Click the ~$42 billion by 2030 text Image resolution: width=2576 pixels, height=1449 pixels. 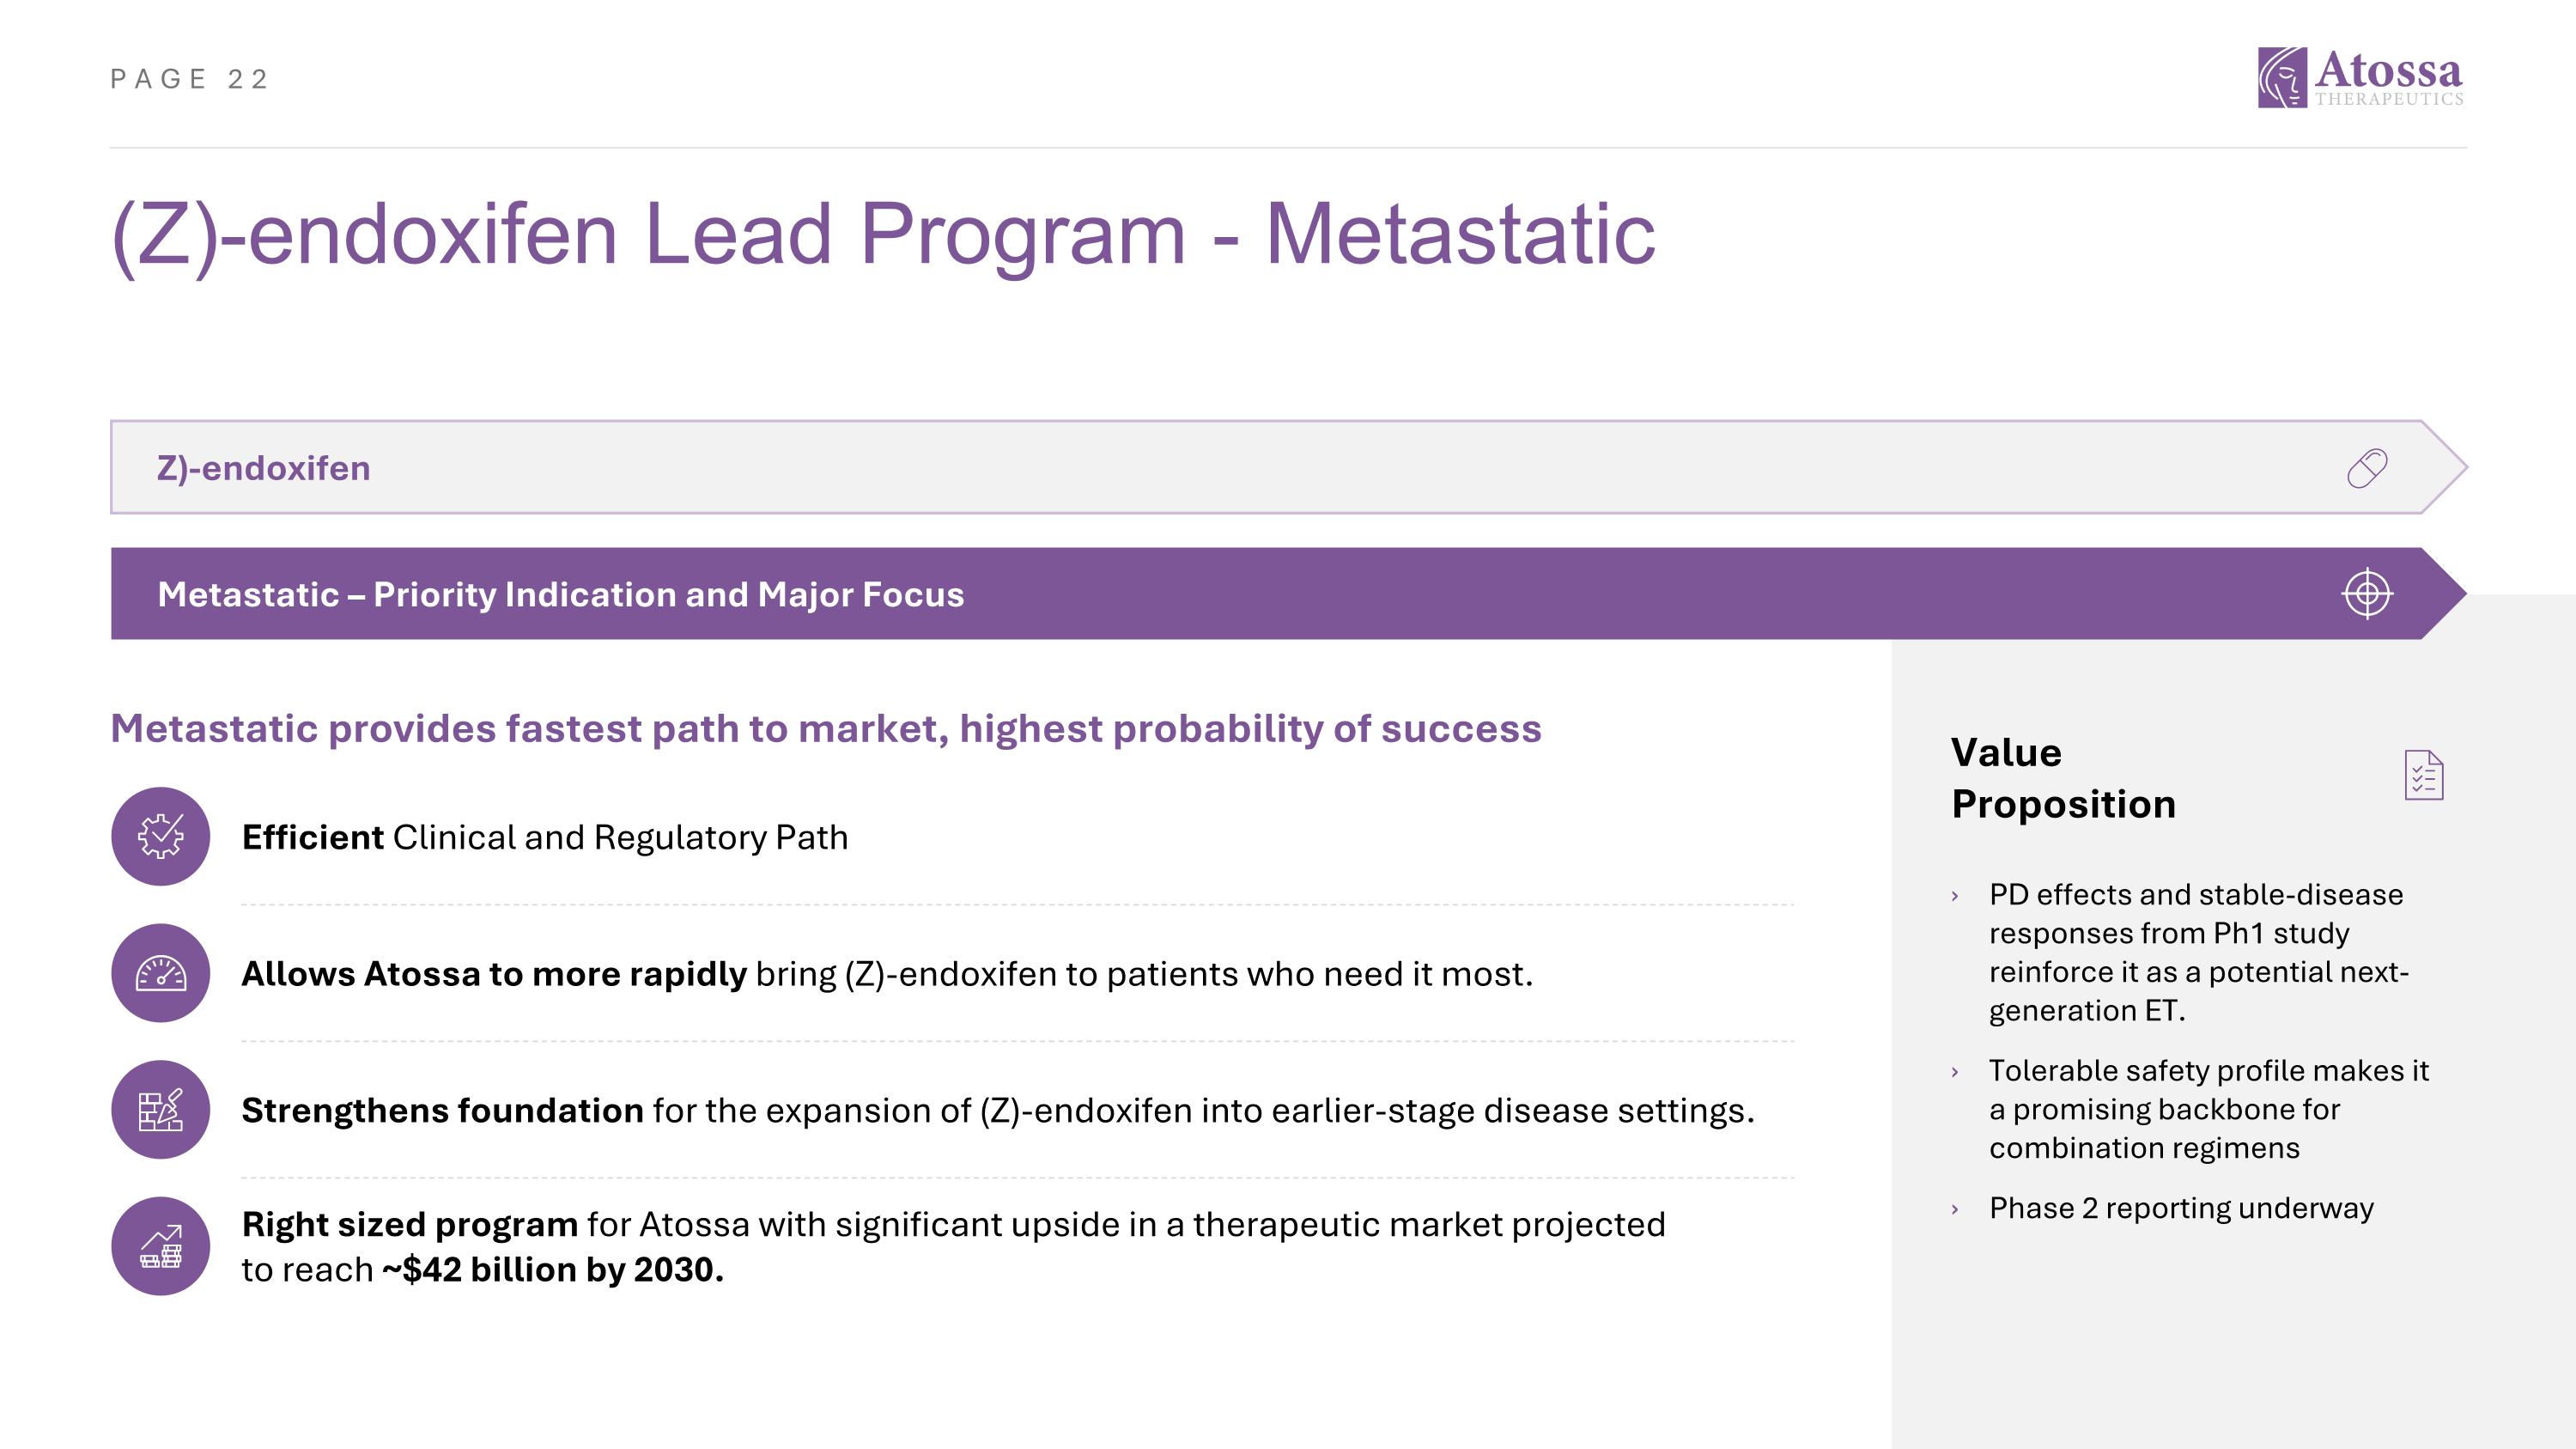(x=552, y=1270)
